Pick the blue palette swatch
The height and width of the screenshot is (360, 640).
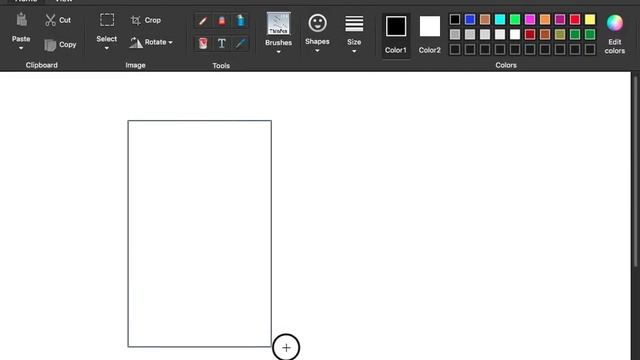(470, 19)
